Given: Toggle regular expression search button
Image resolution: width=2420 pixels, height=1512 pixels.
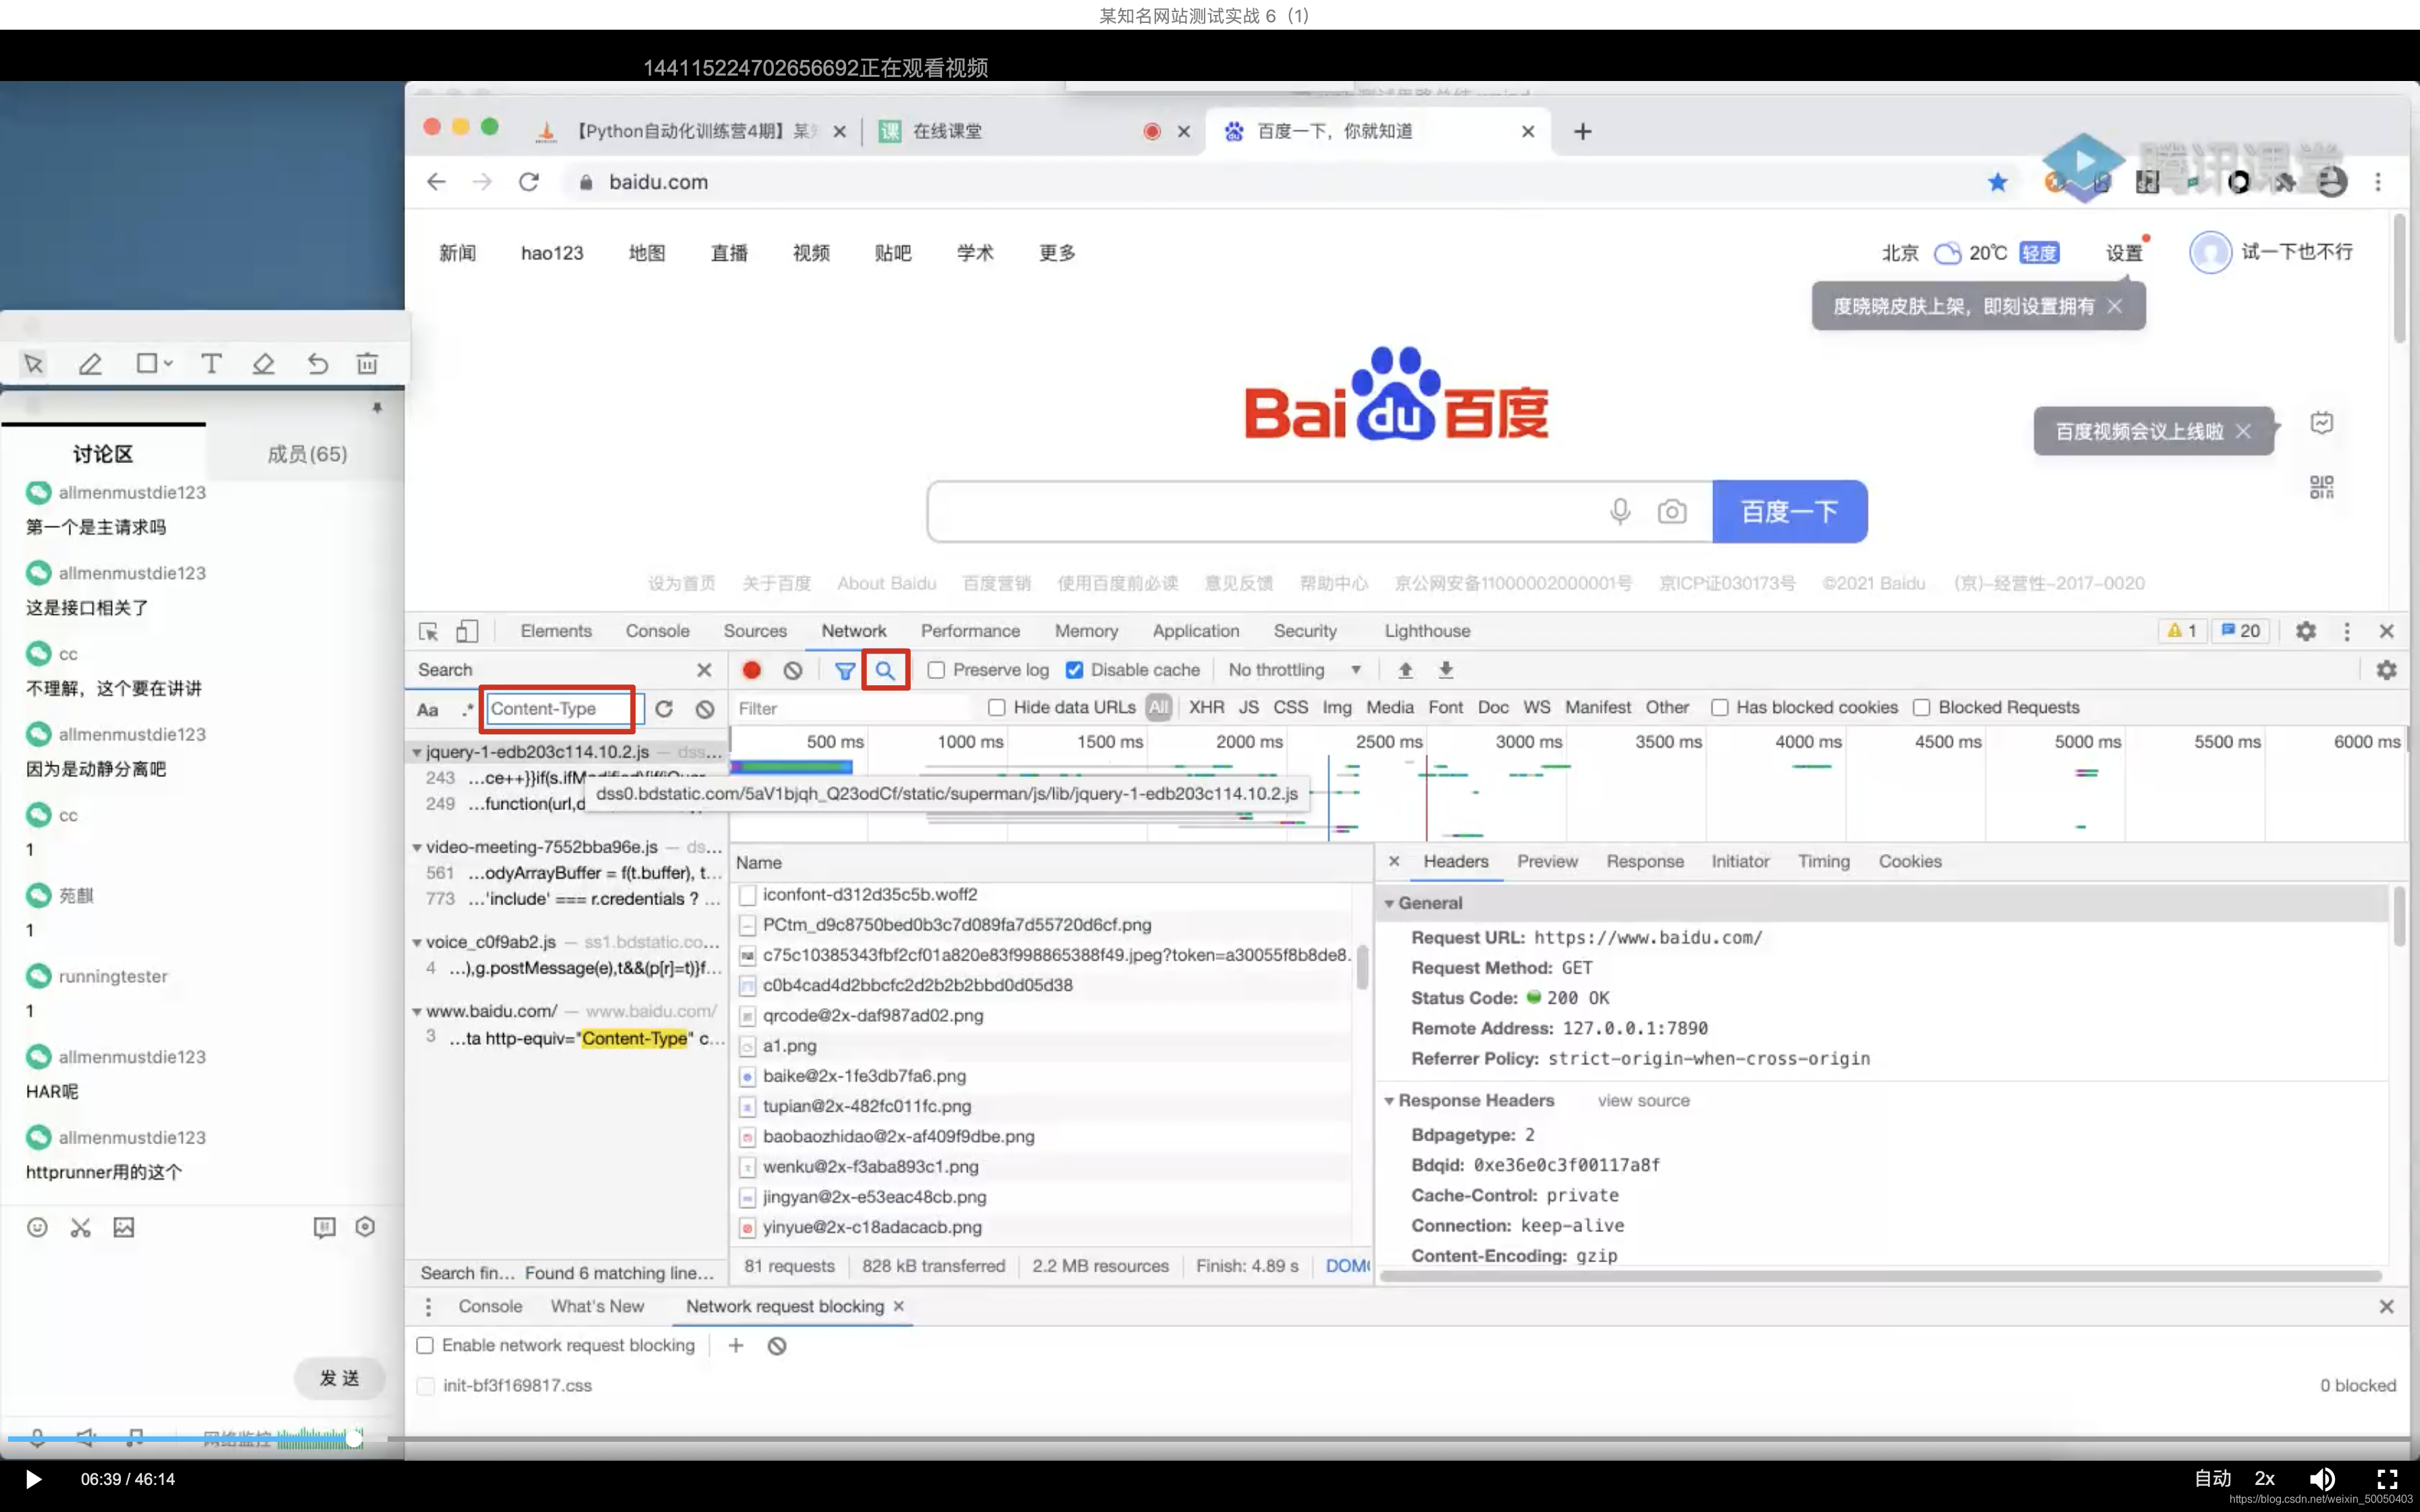Looking at the screenshot, I should pos(467,710).
